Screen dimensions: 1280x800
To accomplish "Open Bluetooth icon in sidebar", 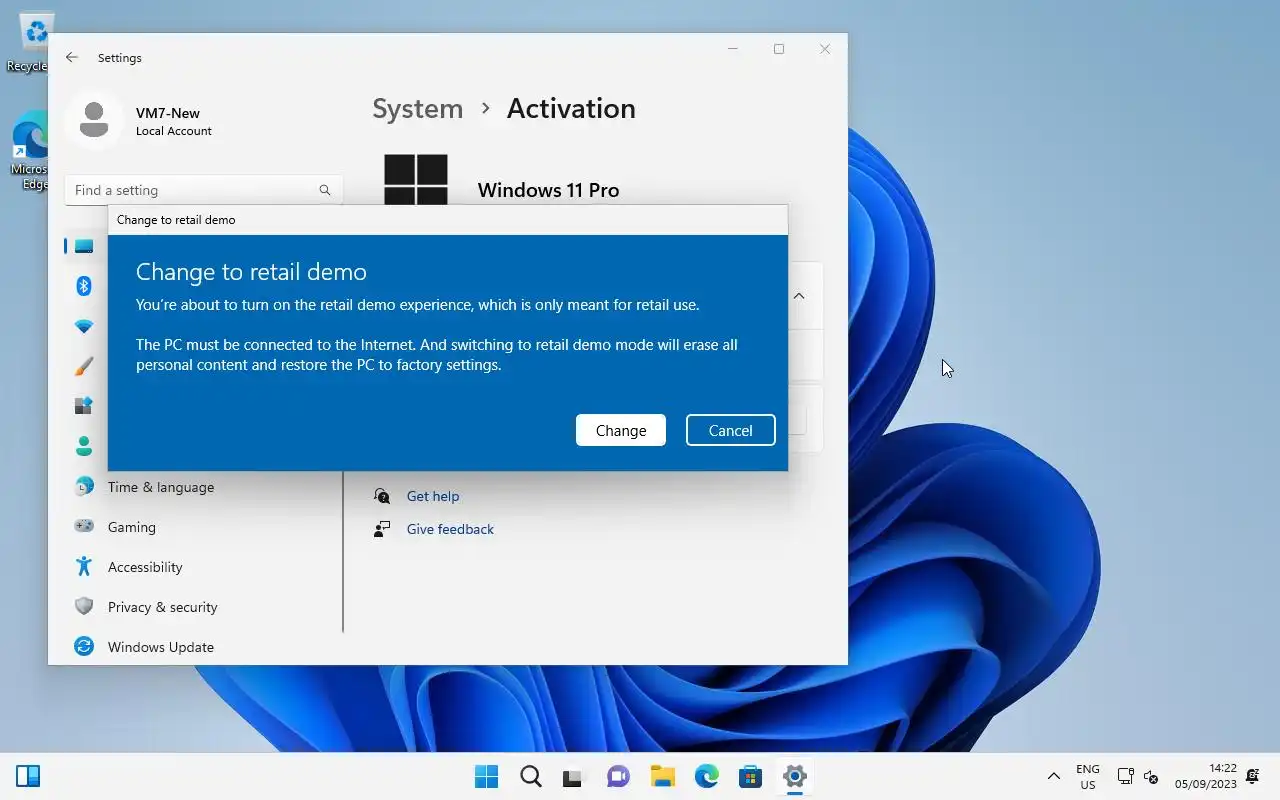I will (84, 286).
